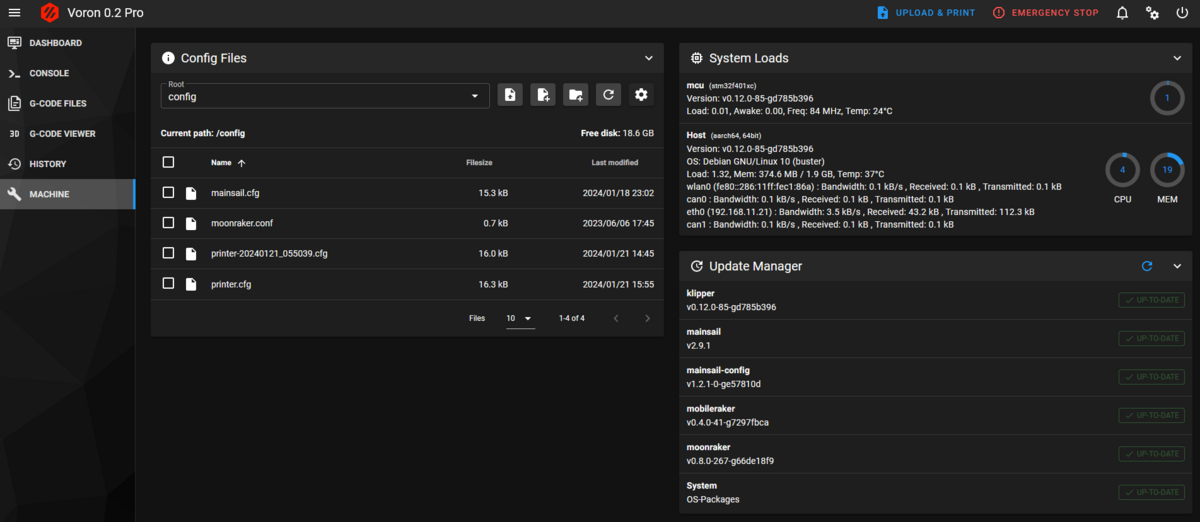The image size is (1200, 522).
Task: Check the mainsail.cfg checkbox
Action: (168, 193)
